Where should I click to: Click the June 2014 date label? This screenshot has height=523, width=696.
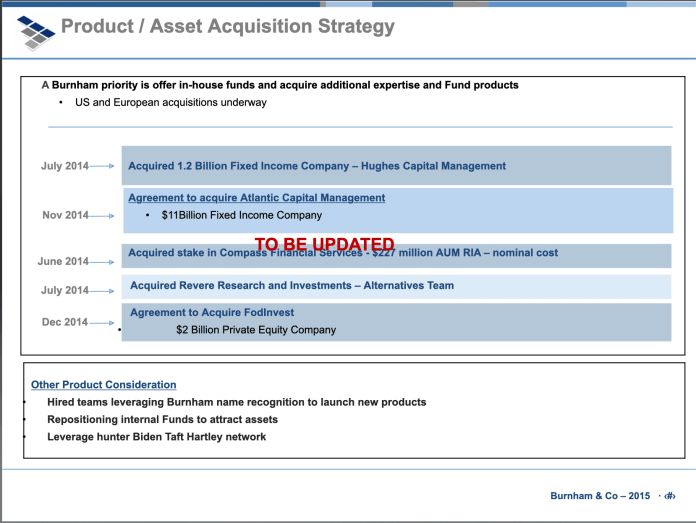point(63,262)
